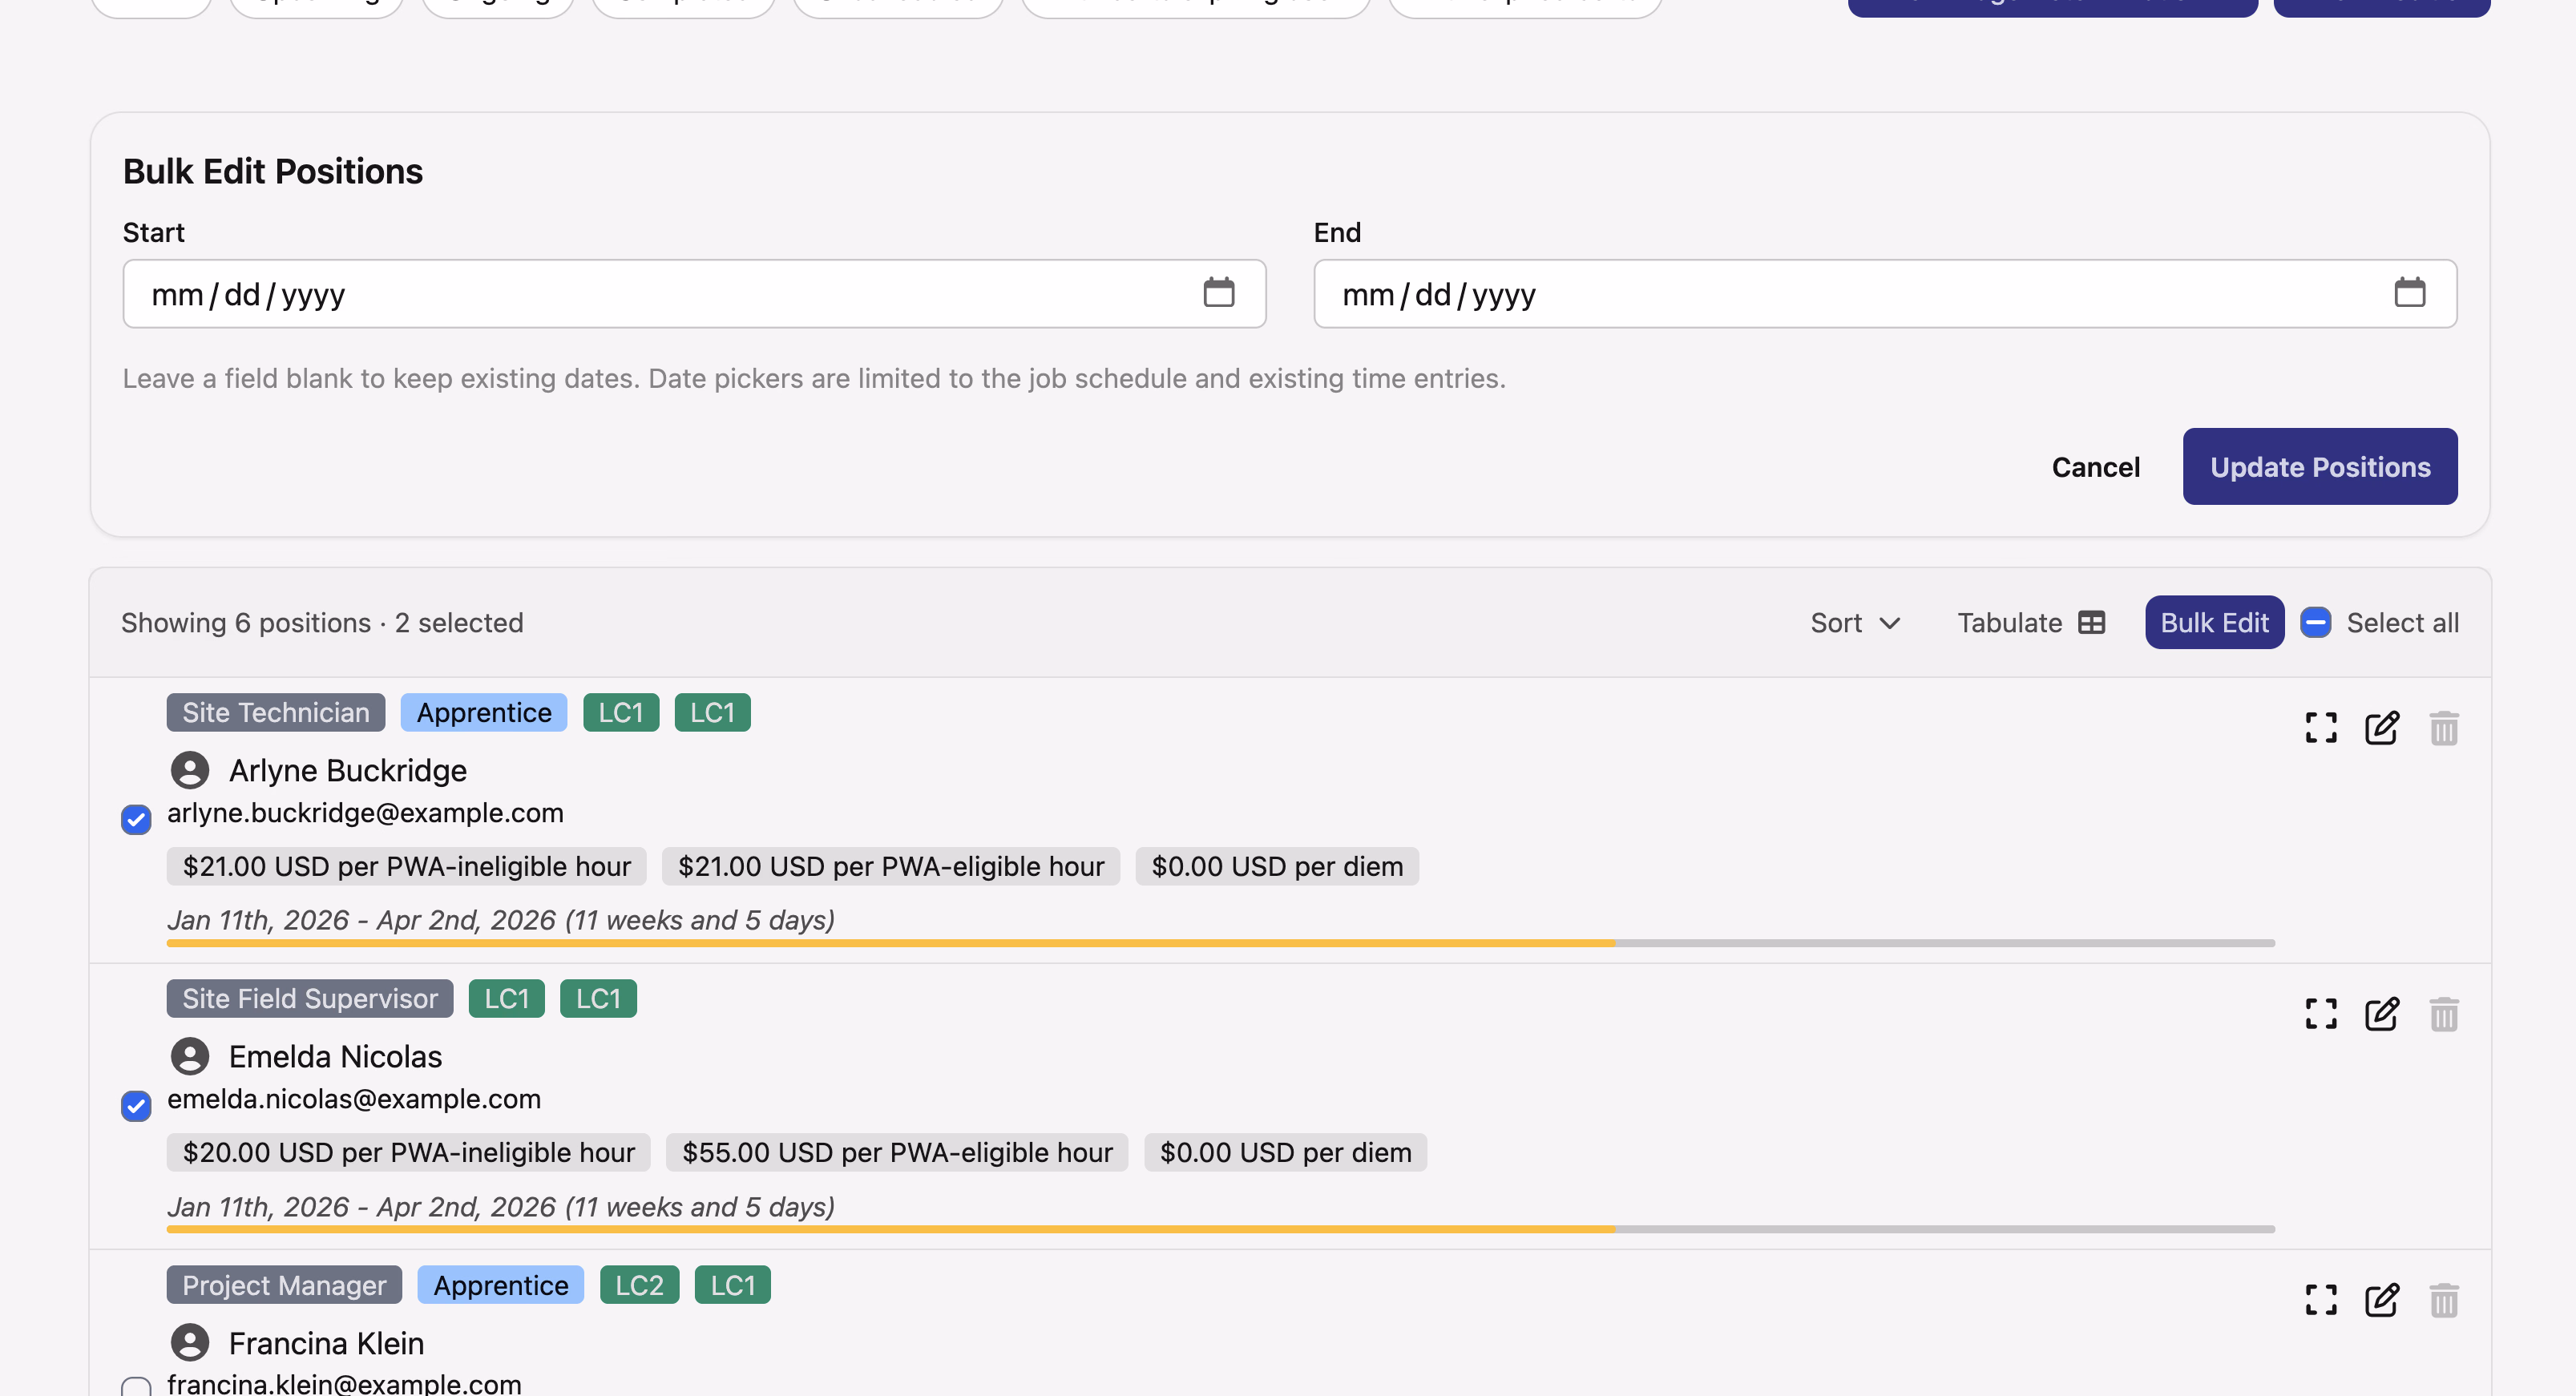Click Apprentice tag on Arlyne Buckridge
Viewport: 2576px width, 1396px height.
pyautogui.click(x=484, y=713)
